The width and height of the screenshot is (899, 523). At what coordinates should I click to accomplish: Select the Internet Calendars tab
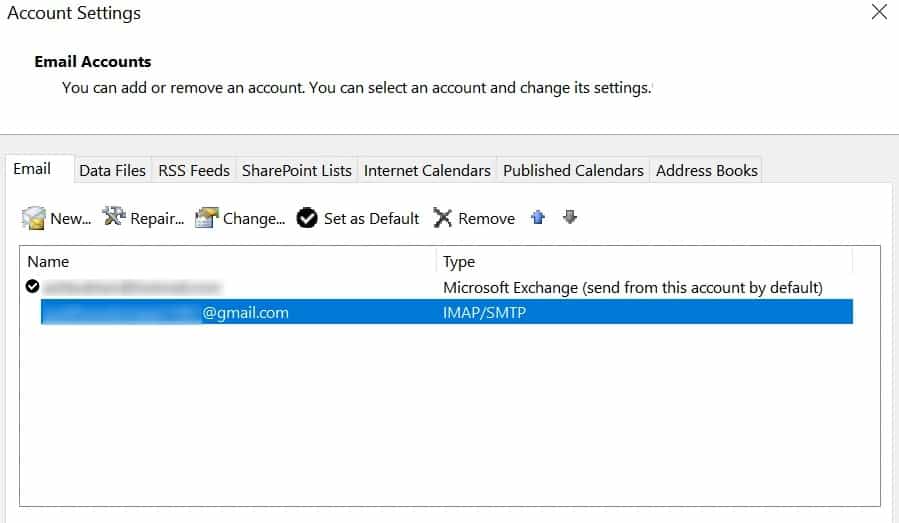[x=427, y=170]
